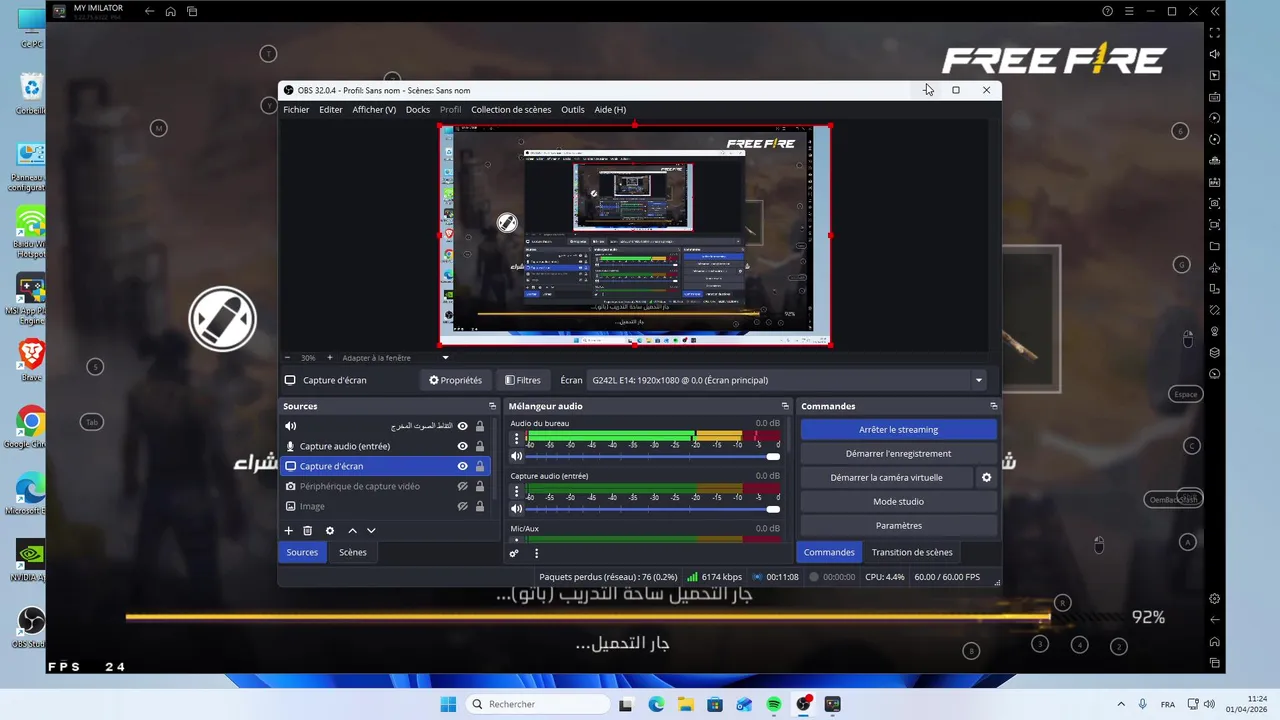Open OBS Studio desktop shortcut
The image size is (1280, 720).
click(x=30, y=626)
